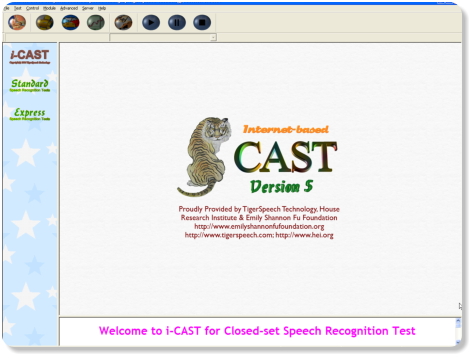474x360 pixels.
Task: Click the green chart graph toolbar icon
Action: pyautogui.click(x=96, y=23)
